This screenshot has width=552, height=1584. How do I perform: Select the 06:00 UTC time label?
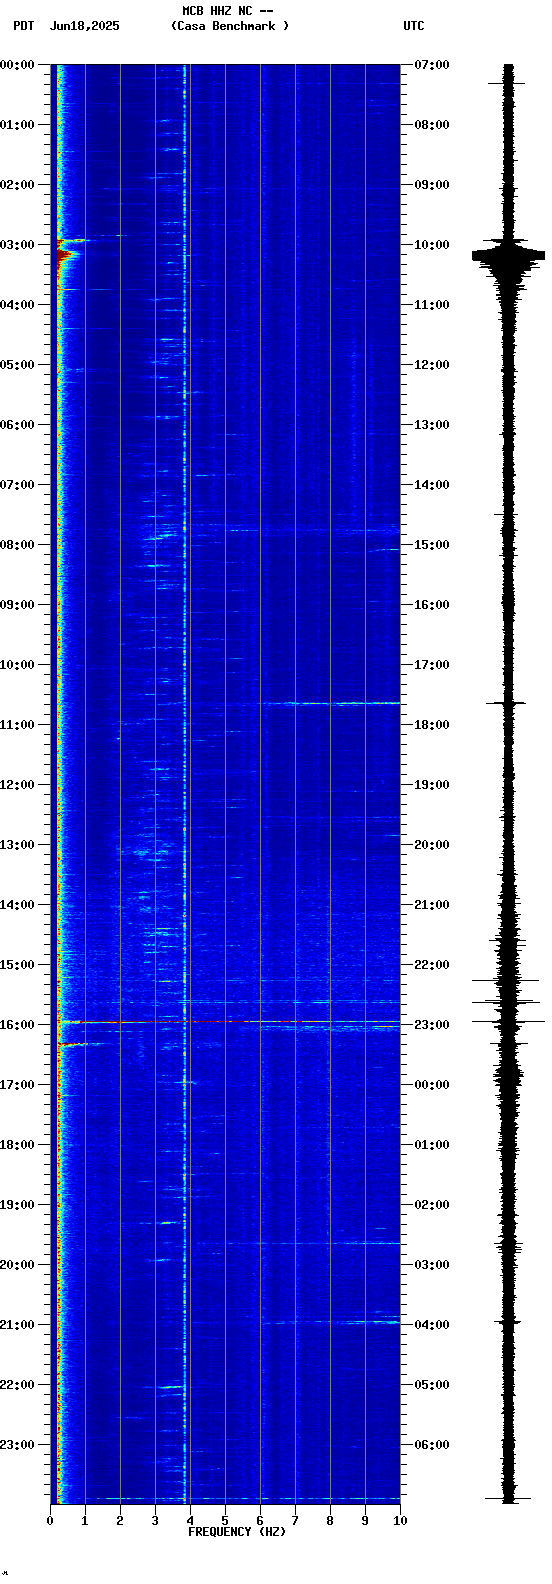pyautogui.click(x=432, y=1445)
